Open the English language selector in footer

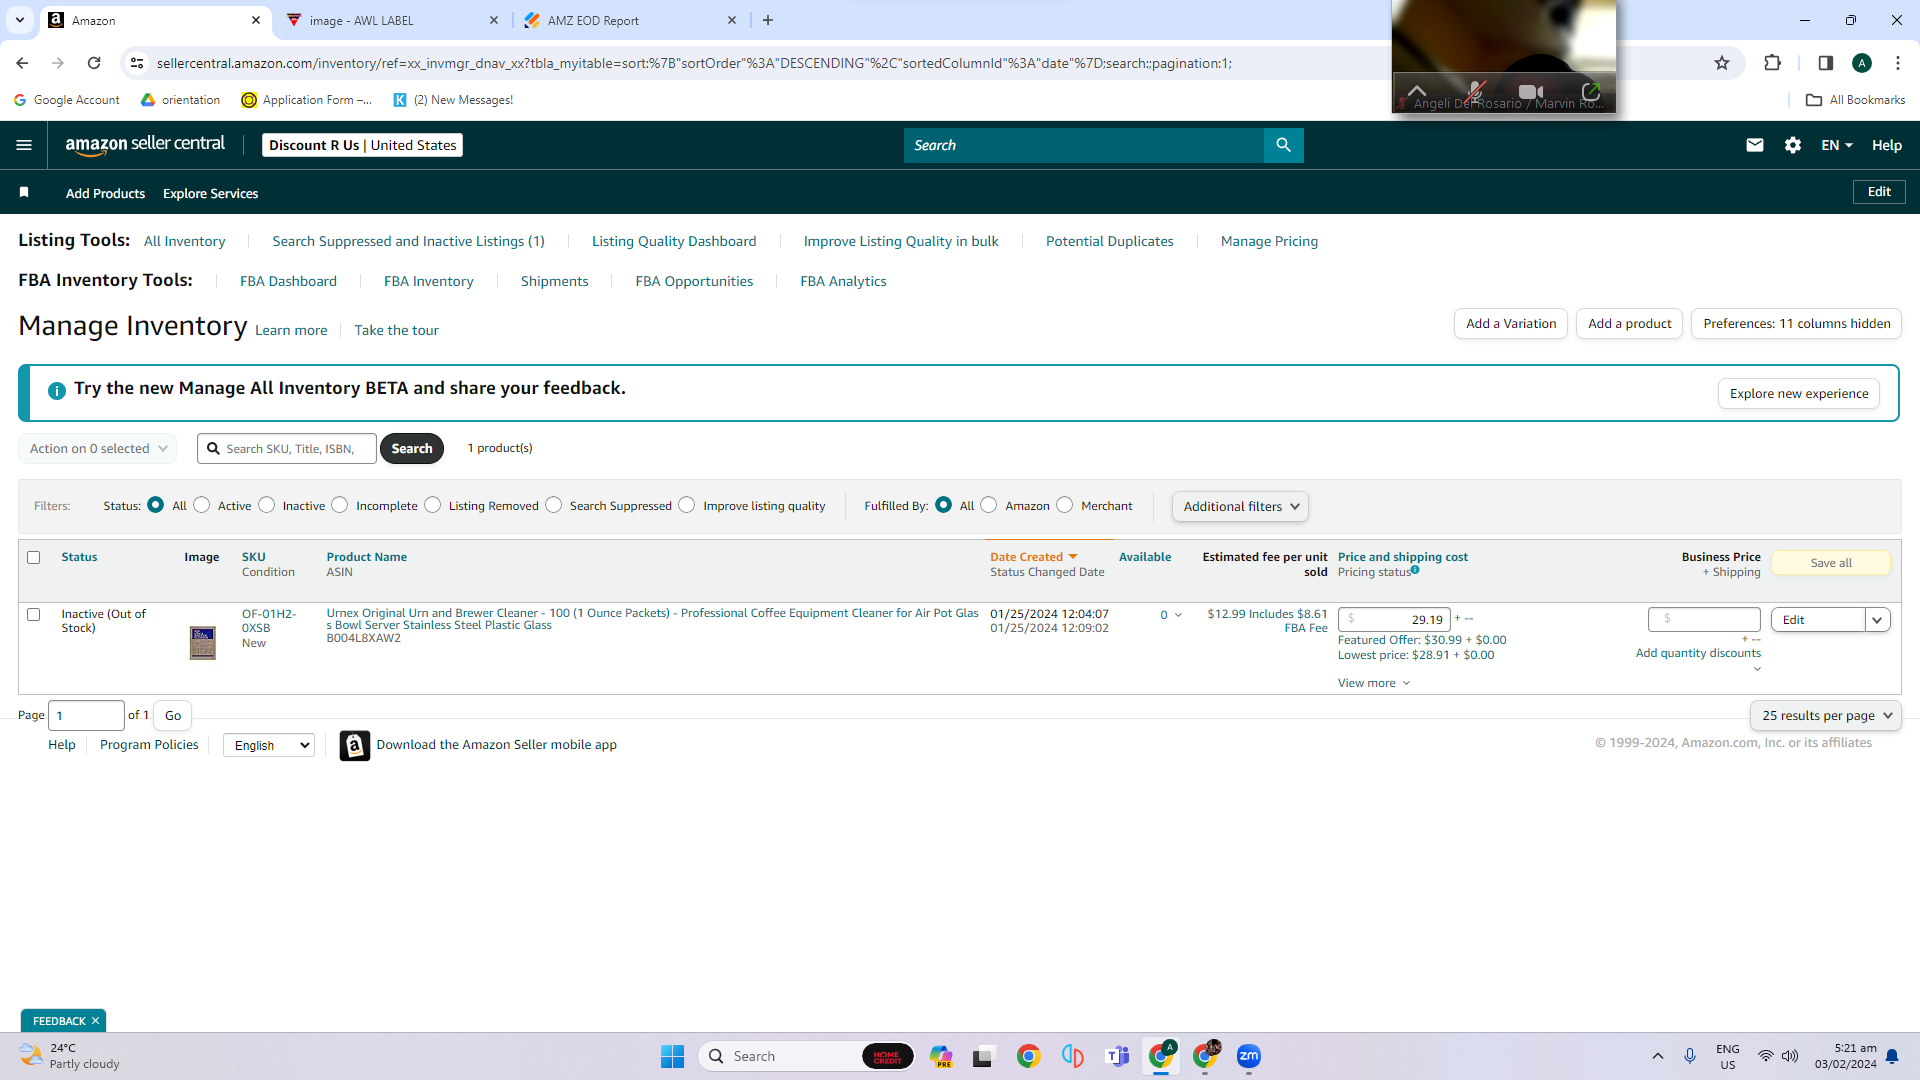point(269,745)
